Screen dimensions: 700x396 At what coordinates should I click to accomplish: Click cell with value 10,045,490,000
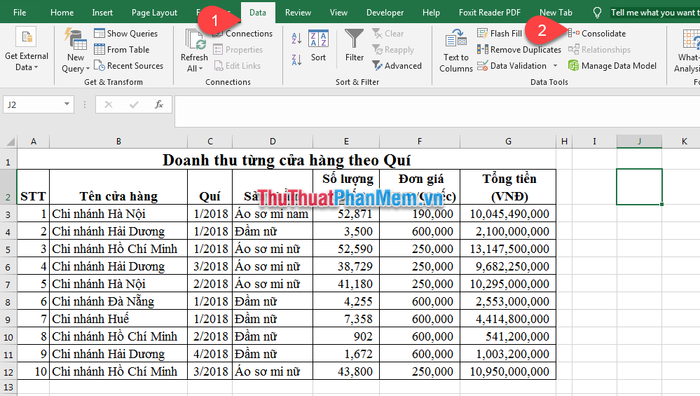pyautogui.click(x=508, y=214)
